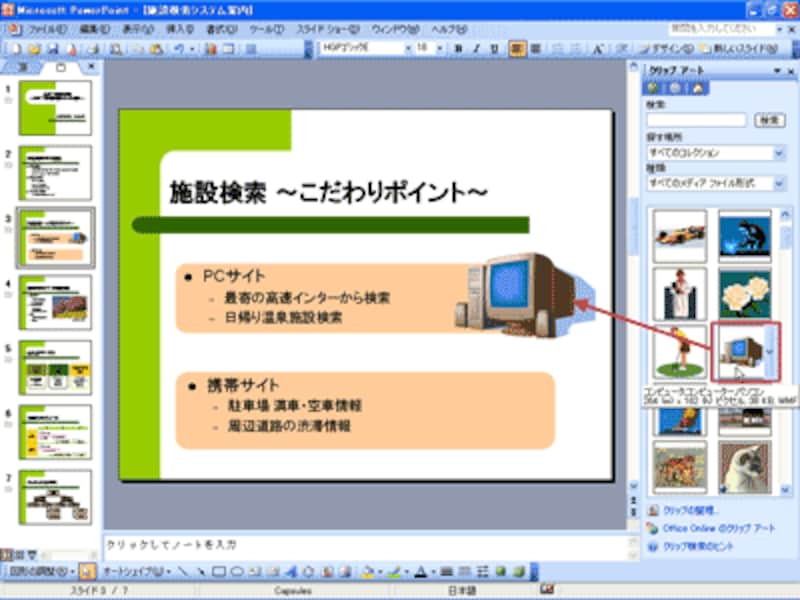Toggle Italic formatting
The height and width of the screenshot is (600, 800).
pyautogui.click(x=476, y=49)
